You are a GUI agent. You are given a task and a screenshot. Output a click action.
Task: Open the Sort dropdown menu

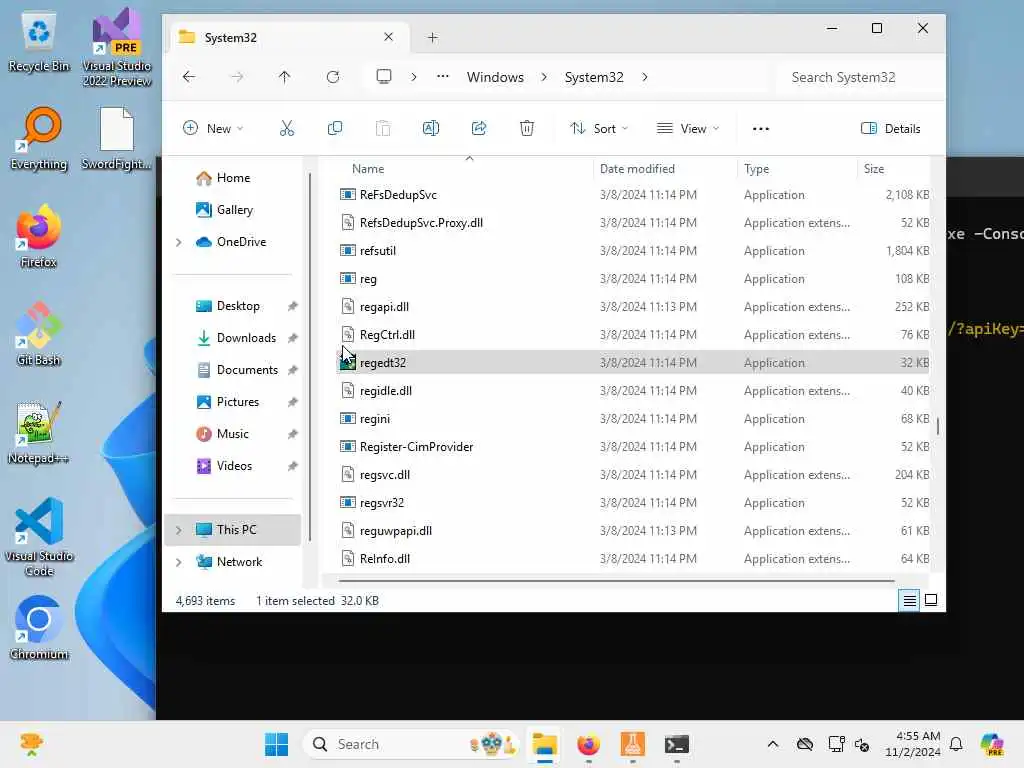599,129
